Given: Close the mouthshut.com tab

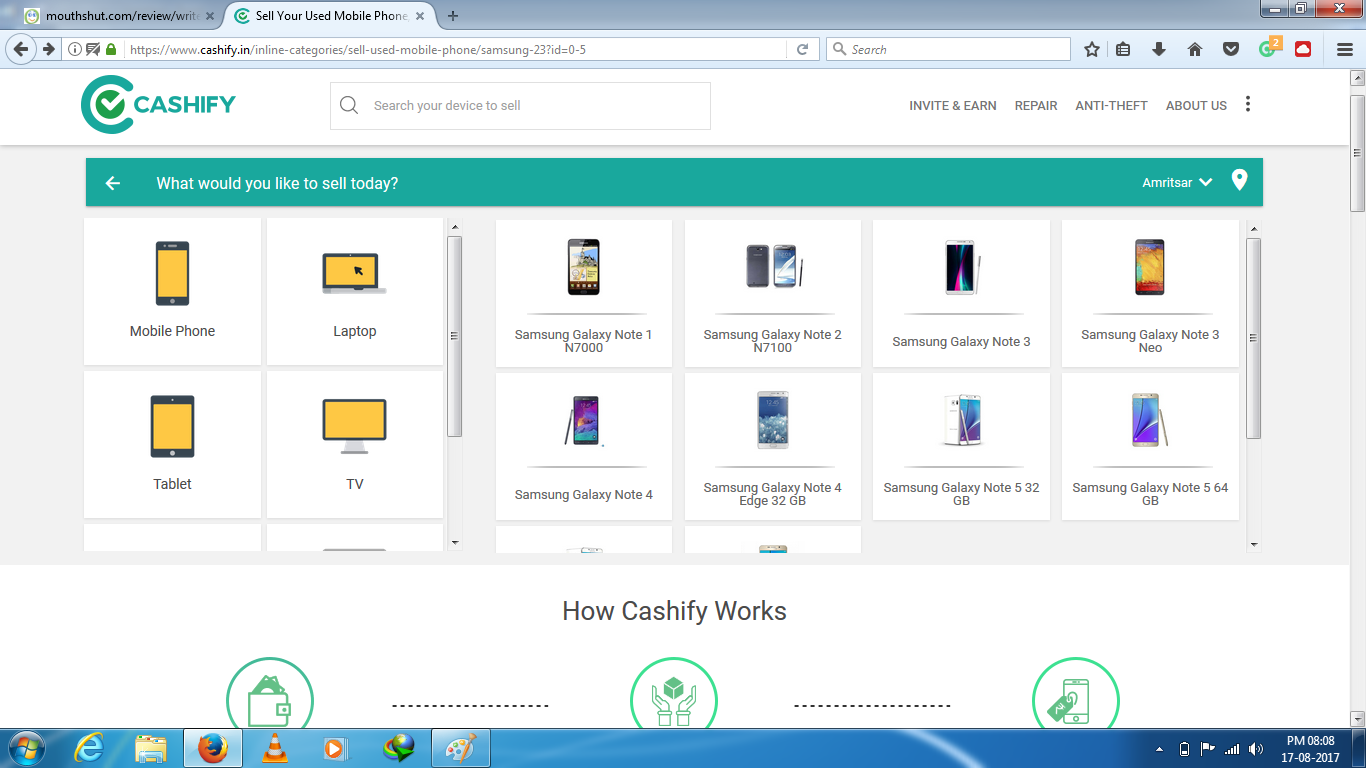Looking at the screenshot, I should (x=209, y=16).
